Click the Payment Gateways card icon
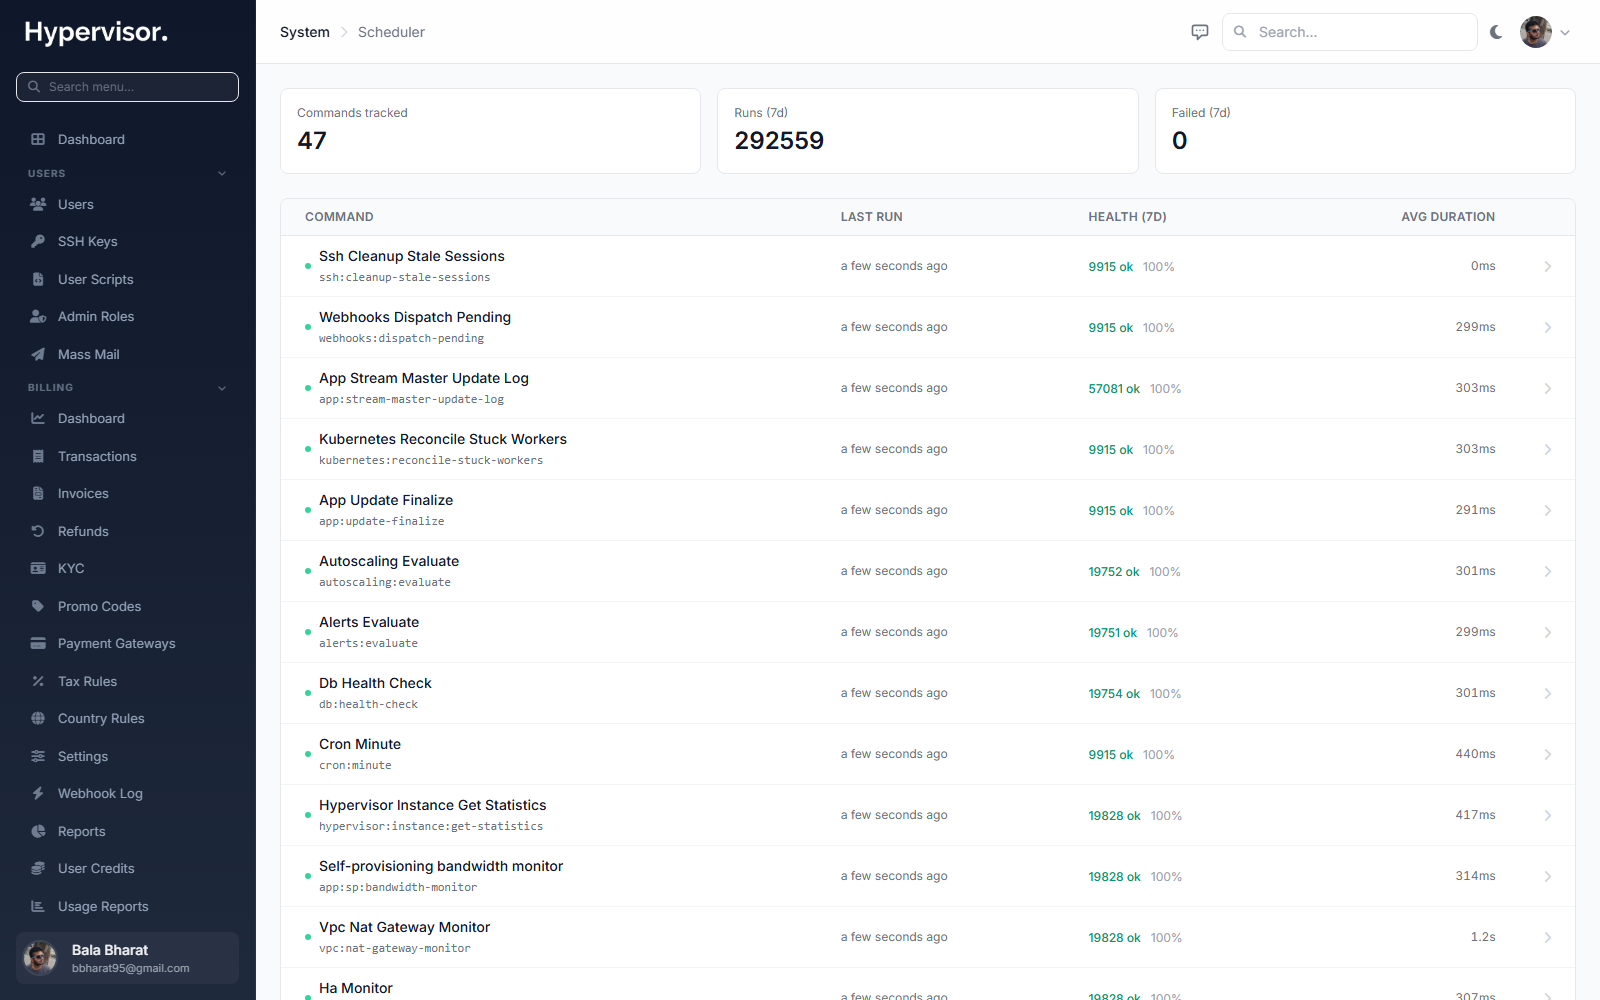 (x=38, y=643)
